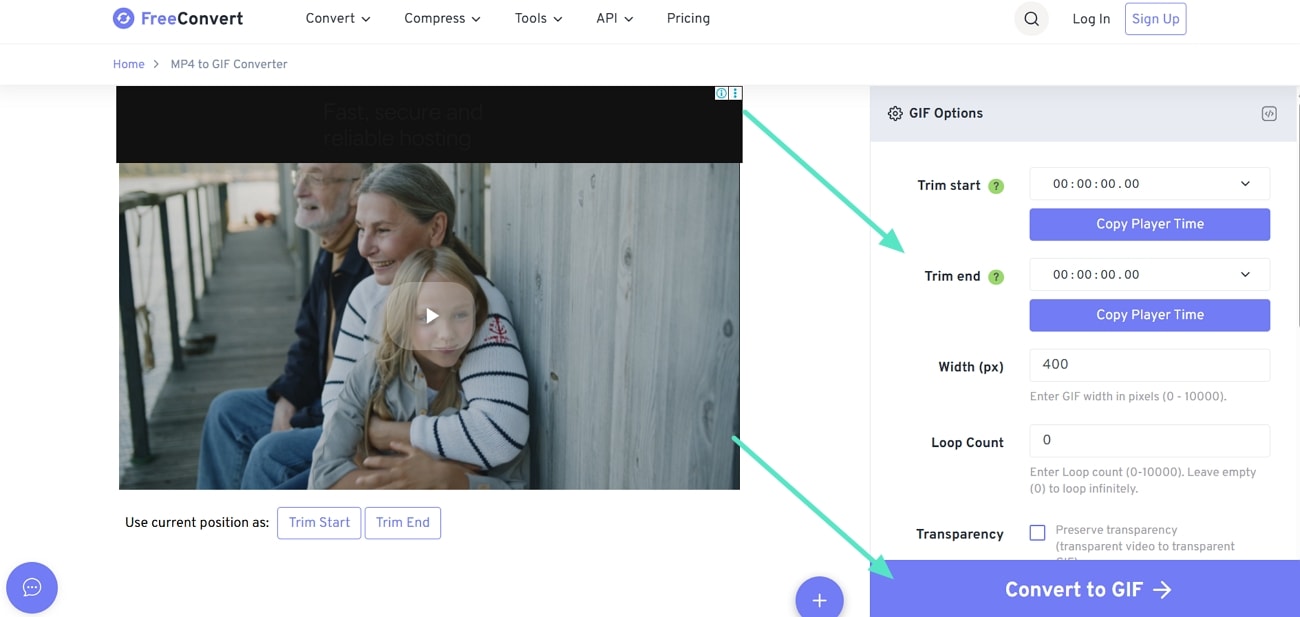Open the search icon in the header
Screen dimensions: 1300x617
pos(1031,19)
